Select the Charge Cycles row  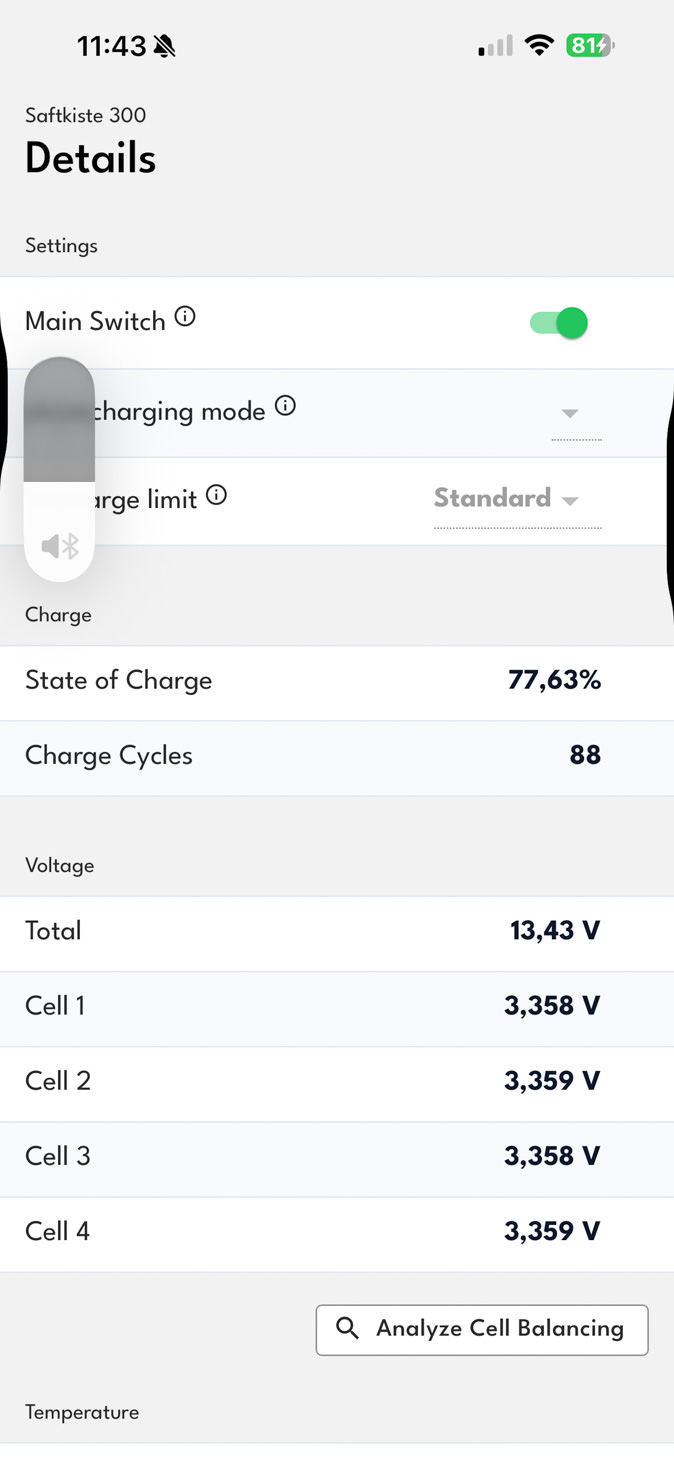[x=337, y=757]
